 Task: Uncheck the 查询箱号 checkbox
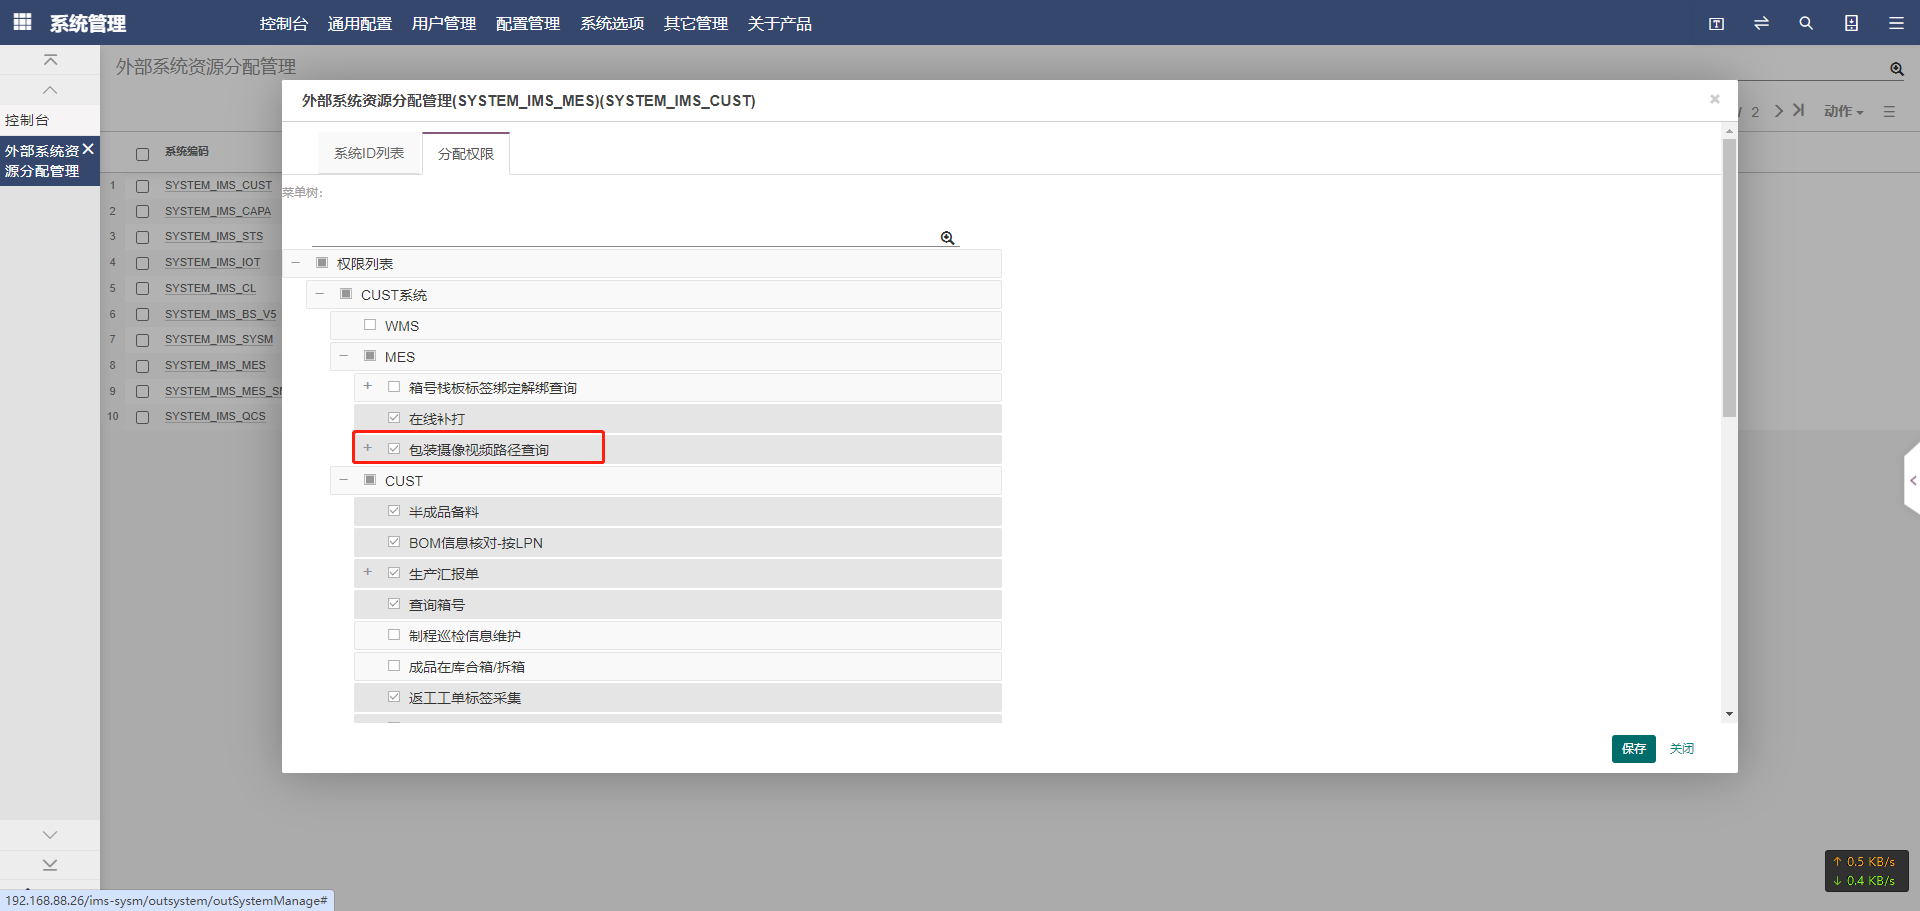tap(394, 604)
